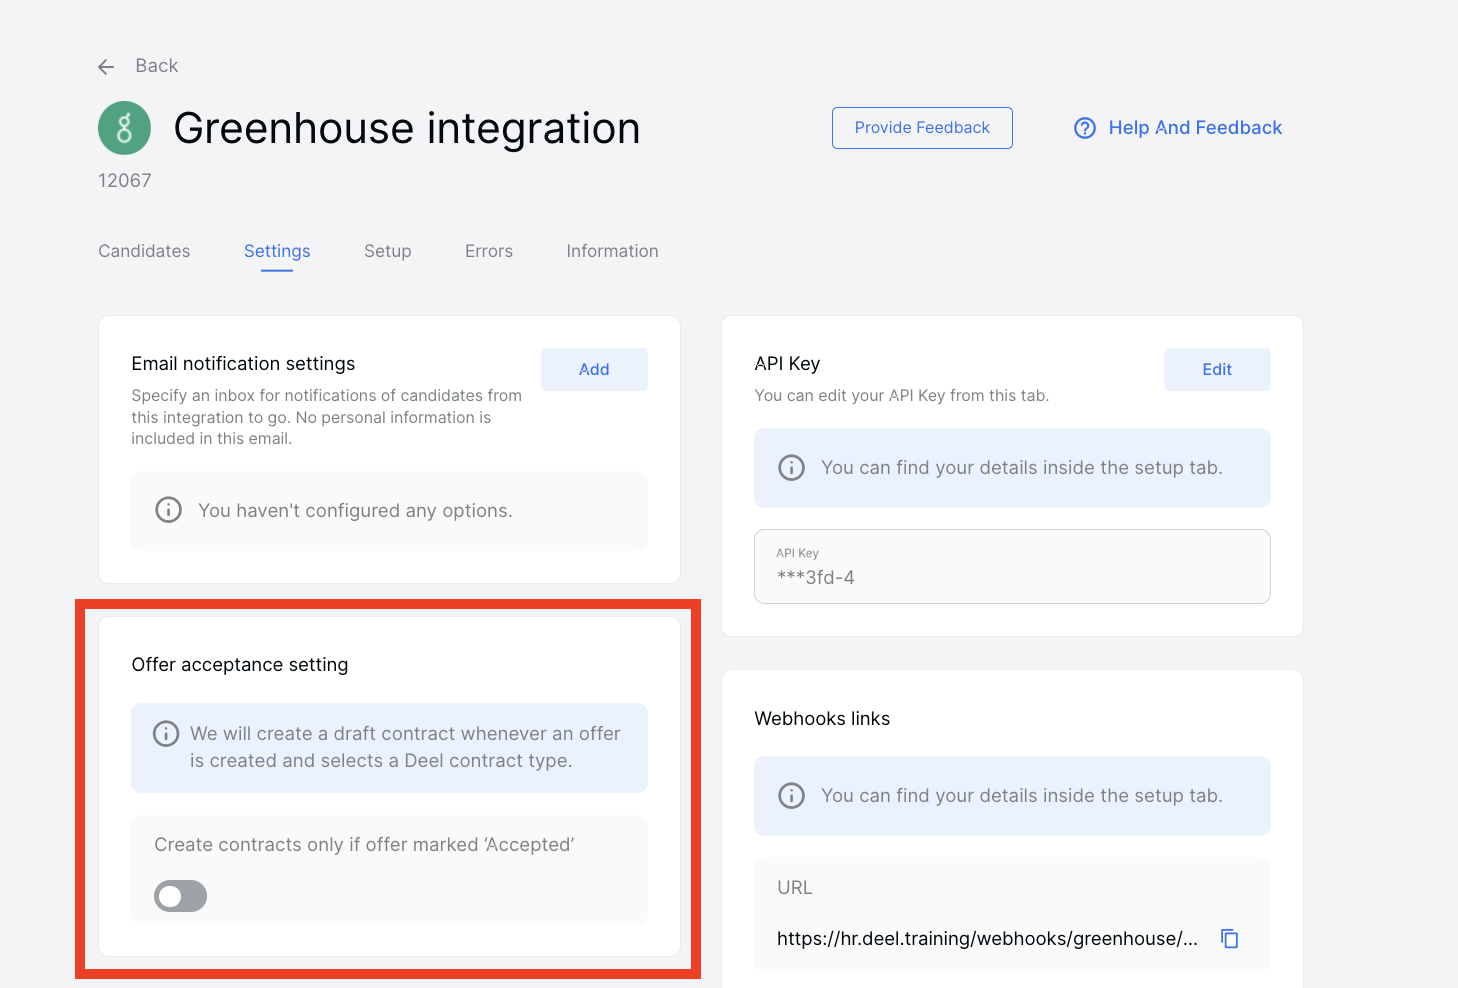
Task: Click the back arrow icon
Action: click(x=106, y=67)
